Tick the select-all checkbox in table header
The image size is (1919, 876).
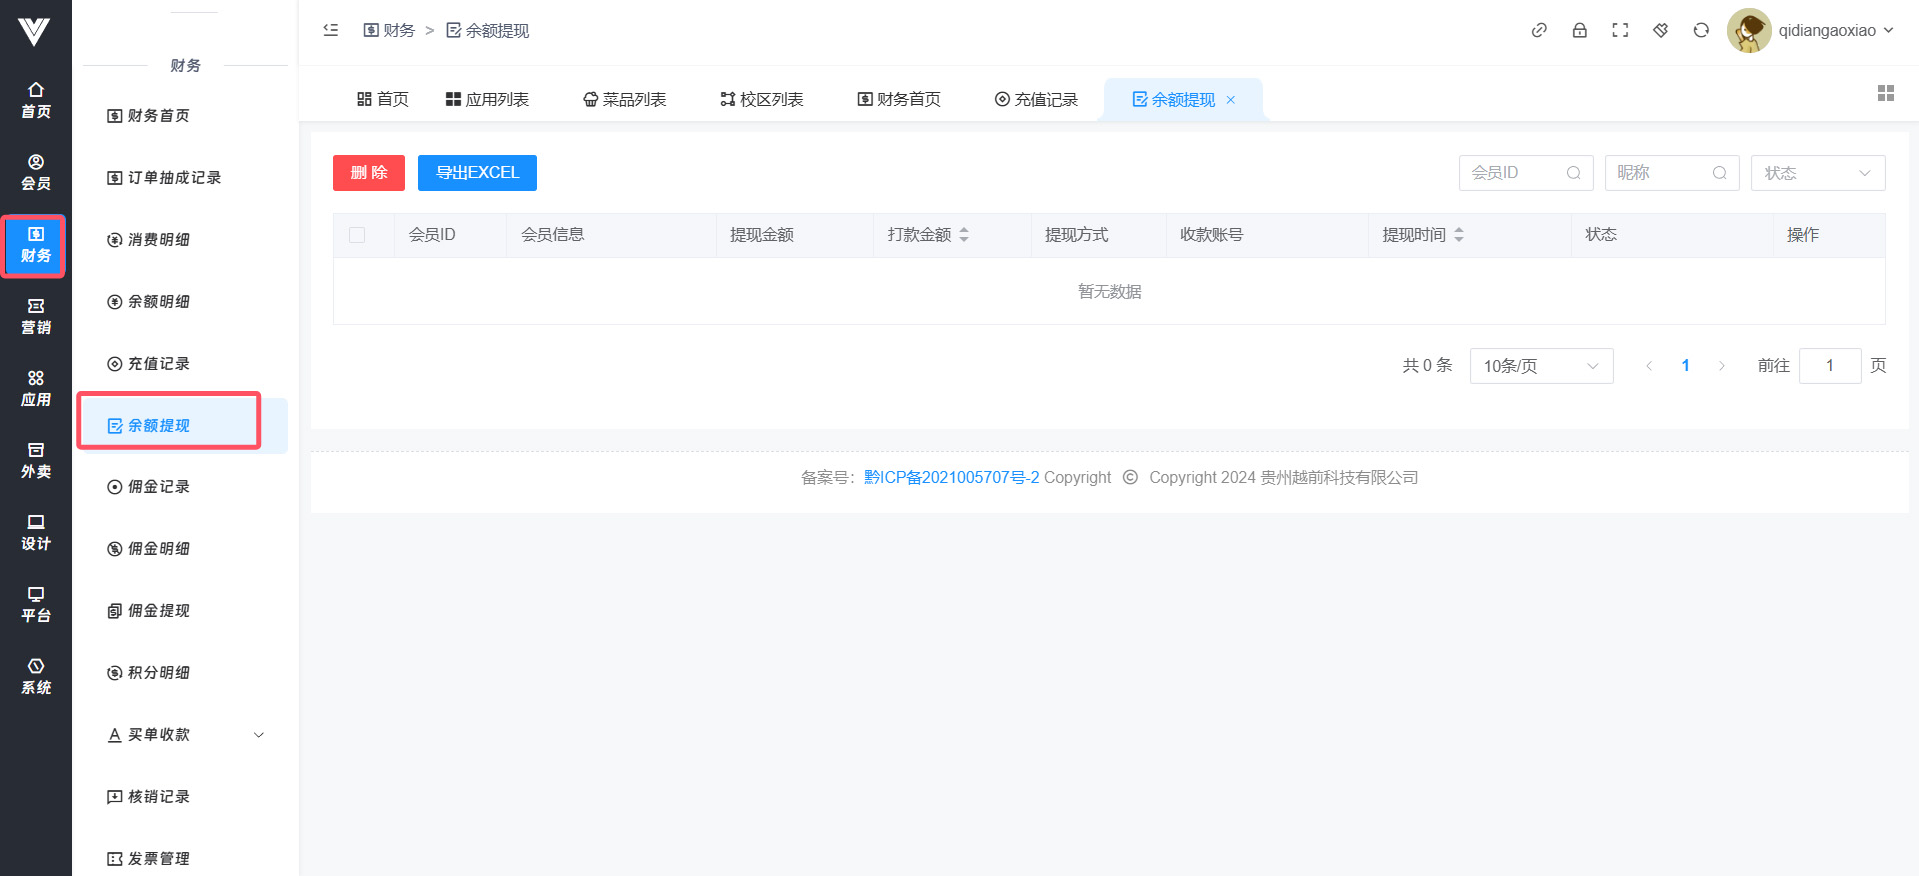pos(357,235)
